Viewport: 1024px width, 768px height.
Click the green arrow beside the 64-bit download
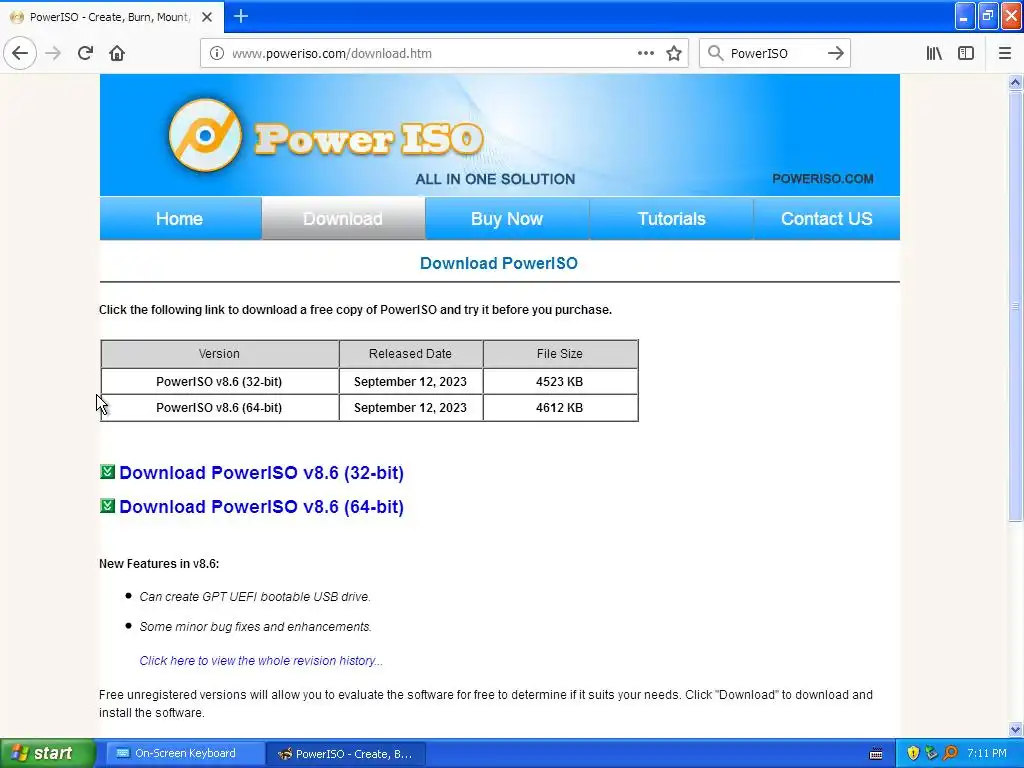[107, 505]
